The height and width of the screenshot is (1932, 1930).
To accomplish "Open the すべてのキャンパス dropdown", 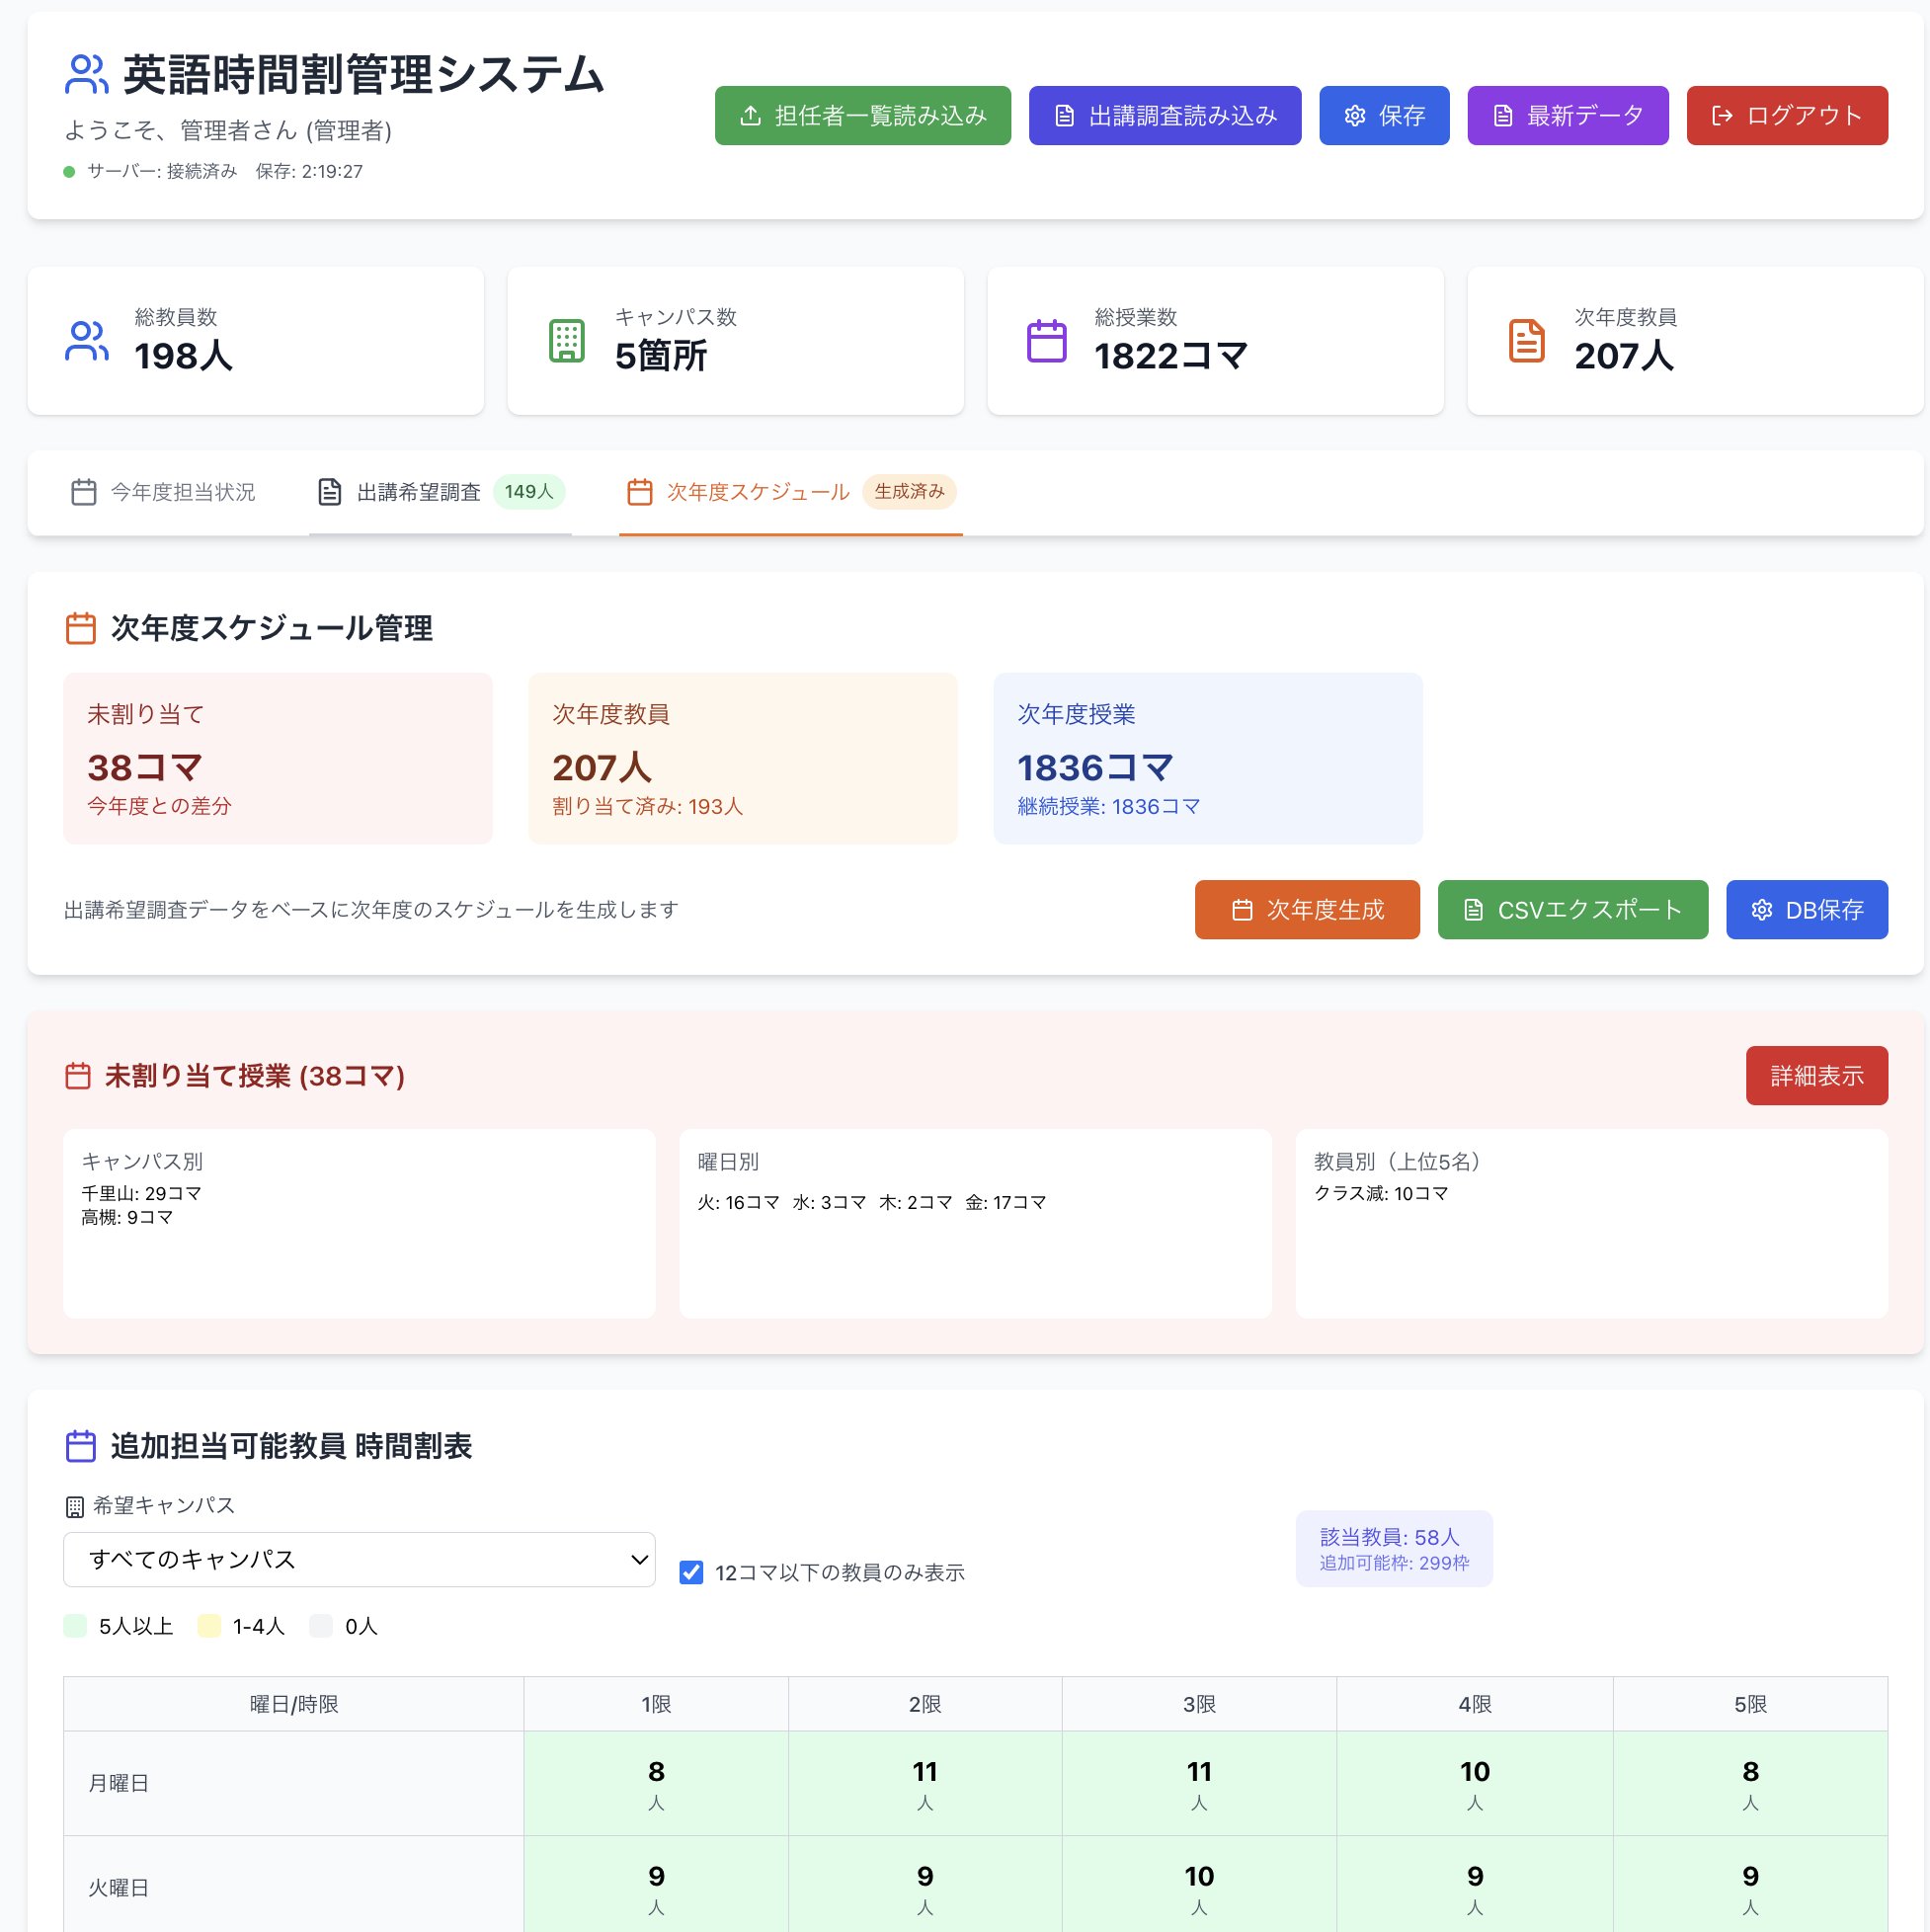I will coord(359,1559).
